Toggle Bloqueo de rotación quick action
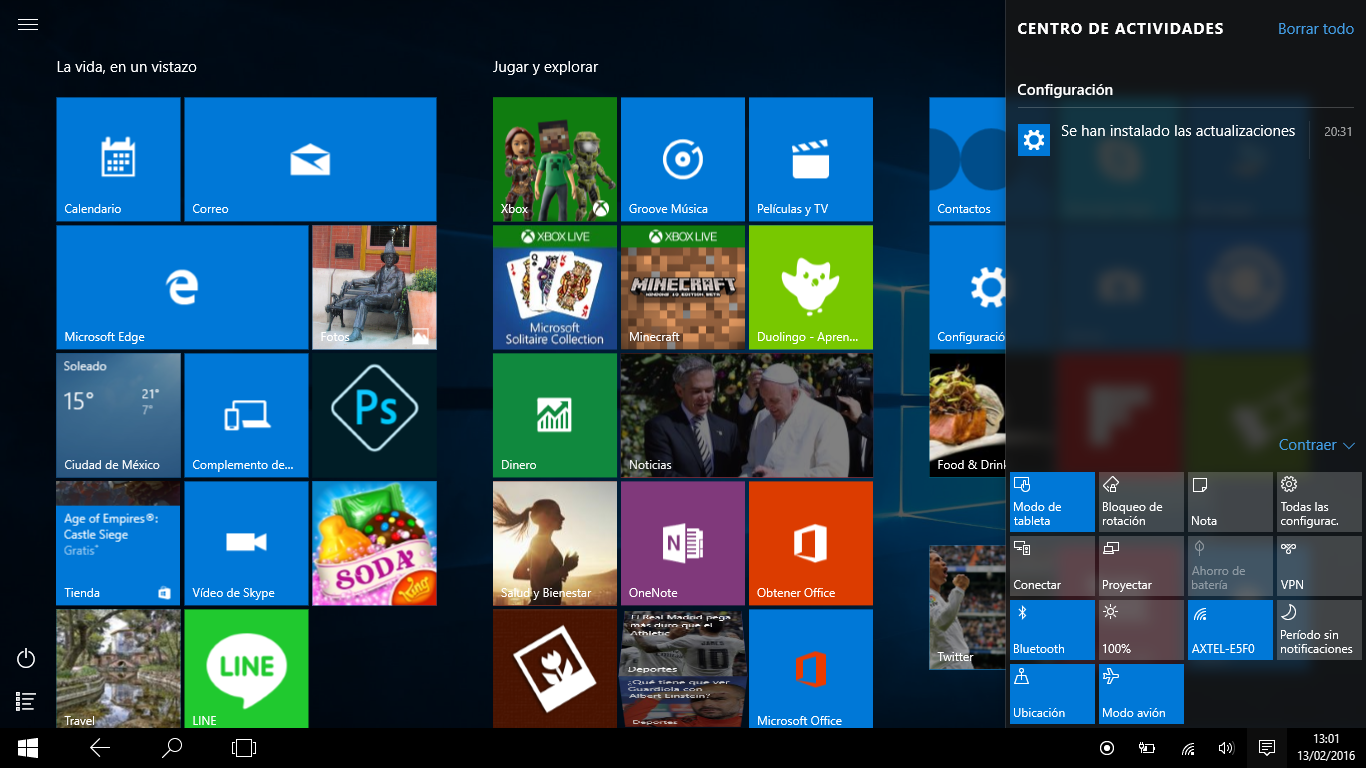 pos(1141,502)
